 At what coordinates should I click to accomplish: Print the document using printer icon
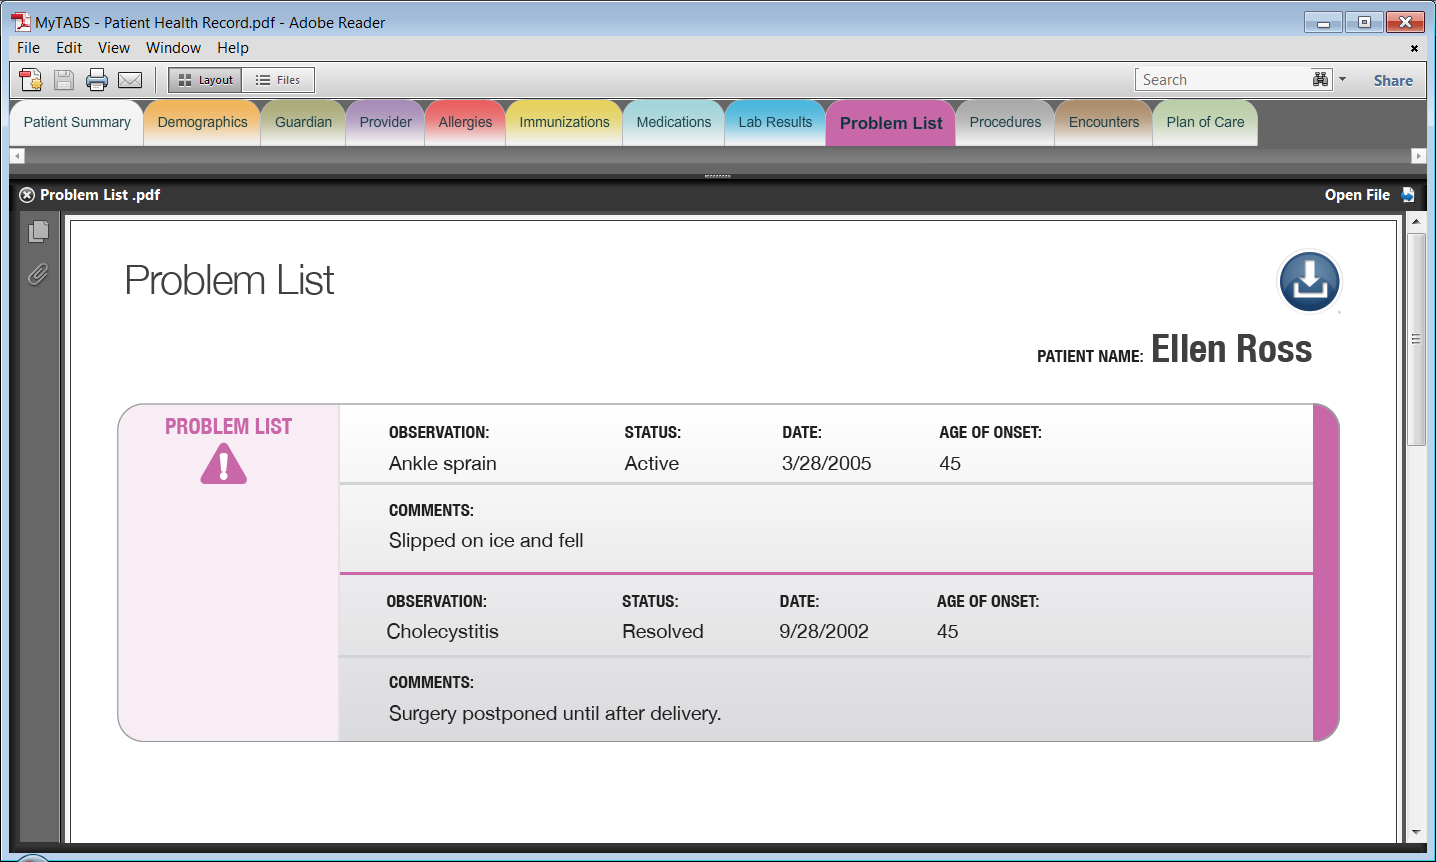[97, 80]
